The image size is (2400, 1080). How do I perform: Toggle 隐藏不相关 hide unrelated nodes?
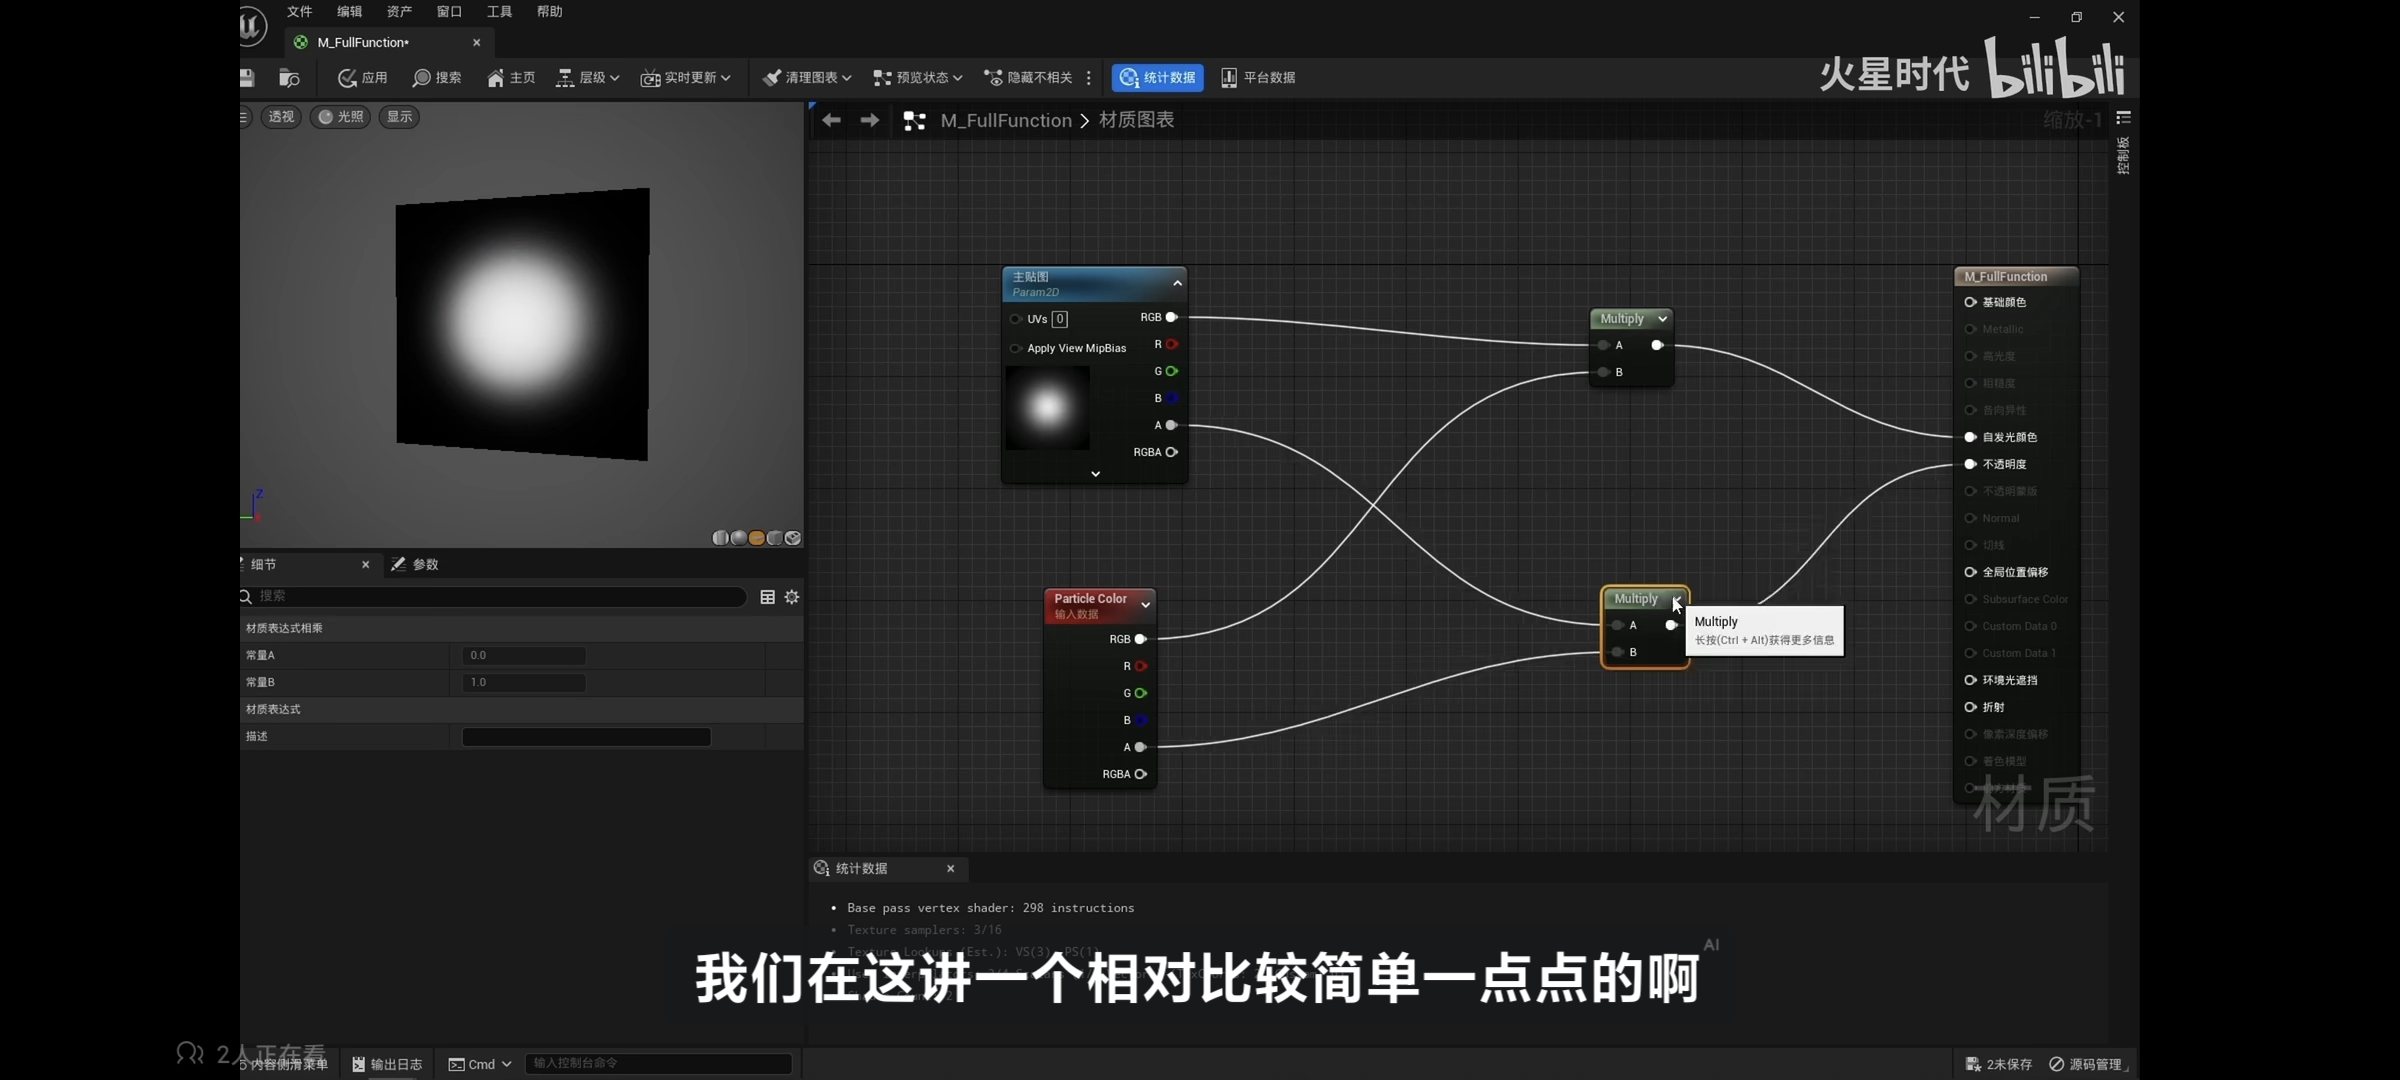tap(1028, 78)
